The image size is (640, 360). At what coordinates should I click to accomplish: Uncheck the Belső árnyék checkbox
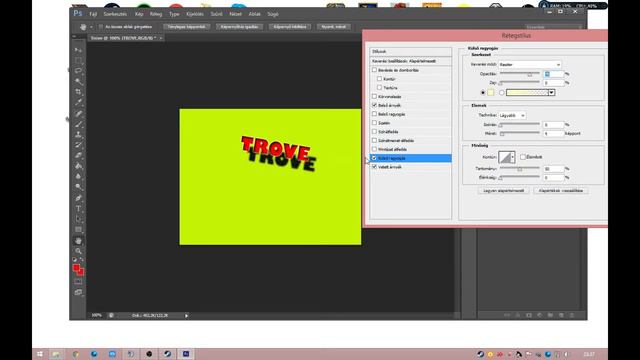click(374, 105)
